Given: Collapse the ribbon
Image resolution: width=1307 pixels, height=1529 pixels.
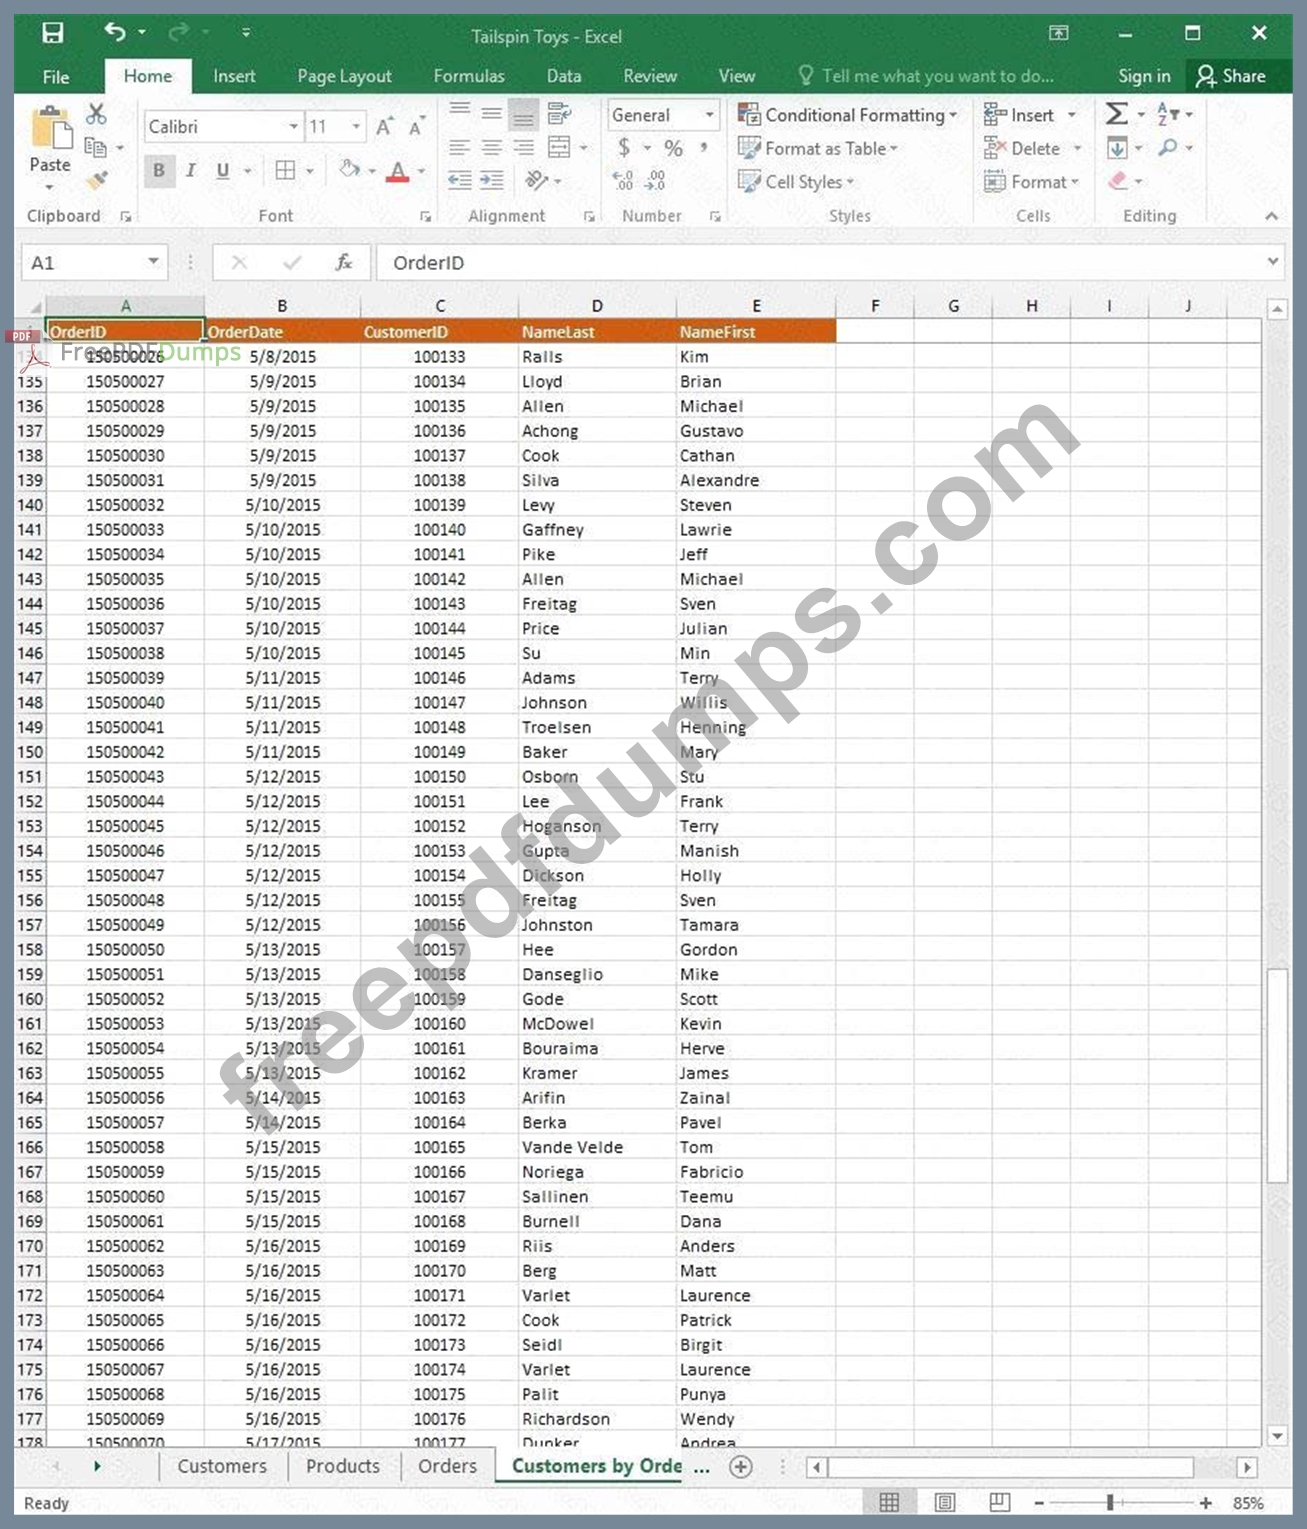Looking at the screenshot, I should pos(1271,216).
